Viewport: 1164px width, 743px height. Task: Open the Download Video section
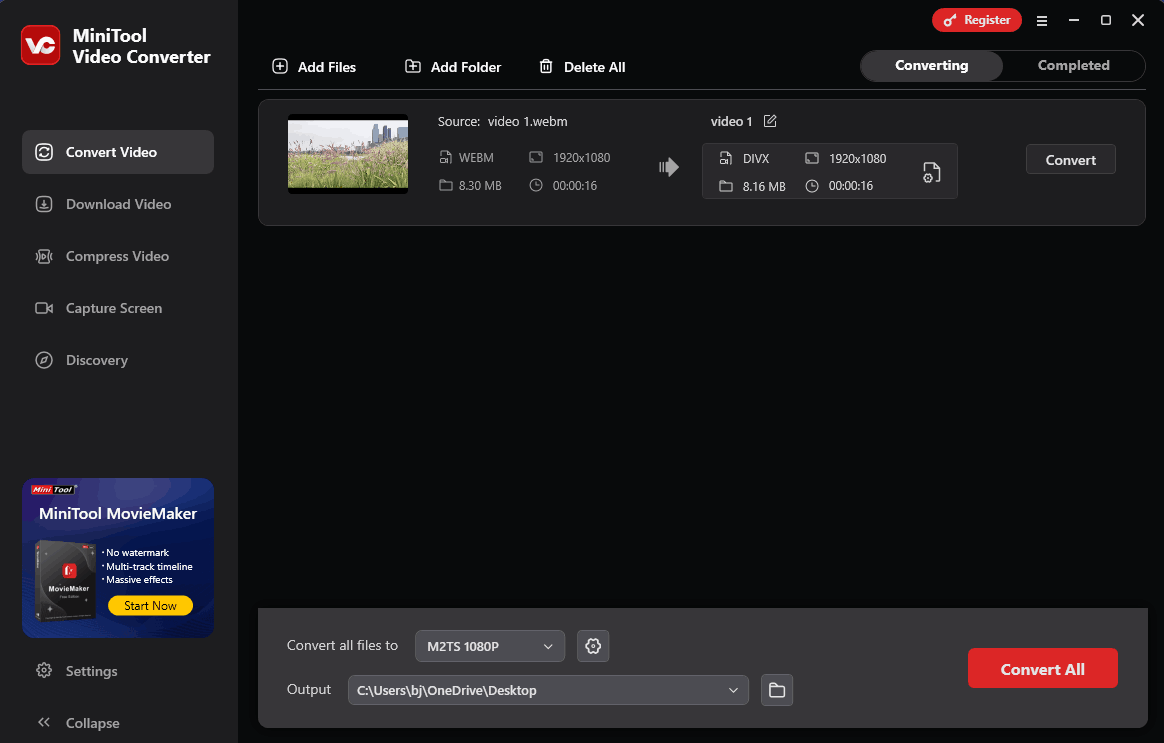118,204
